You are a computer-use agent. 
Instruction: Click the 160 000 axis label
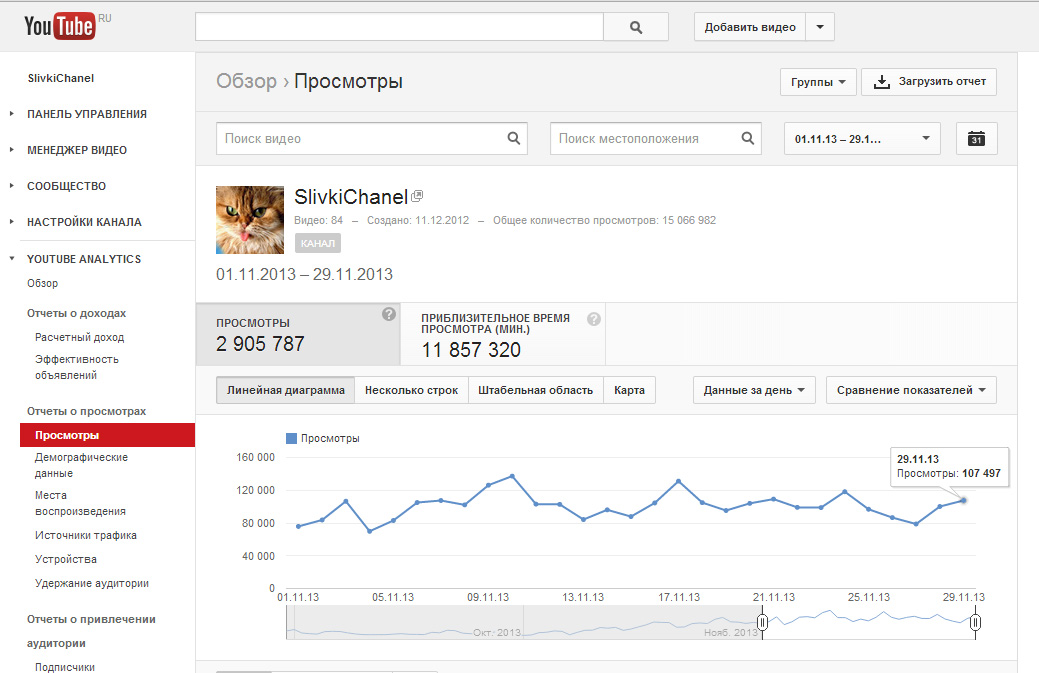pyautogui.click(x=255, y=457)
